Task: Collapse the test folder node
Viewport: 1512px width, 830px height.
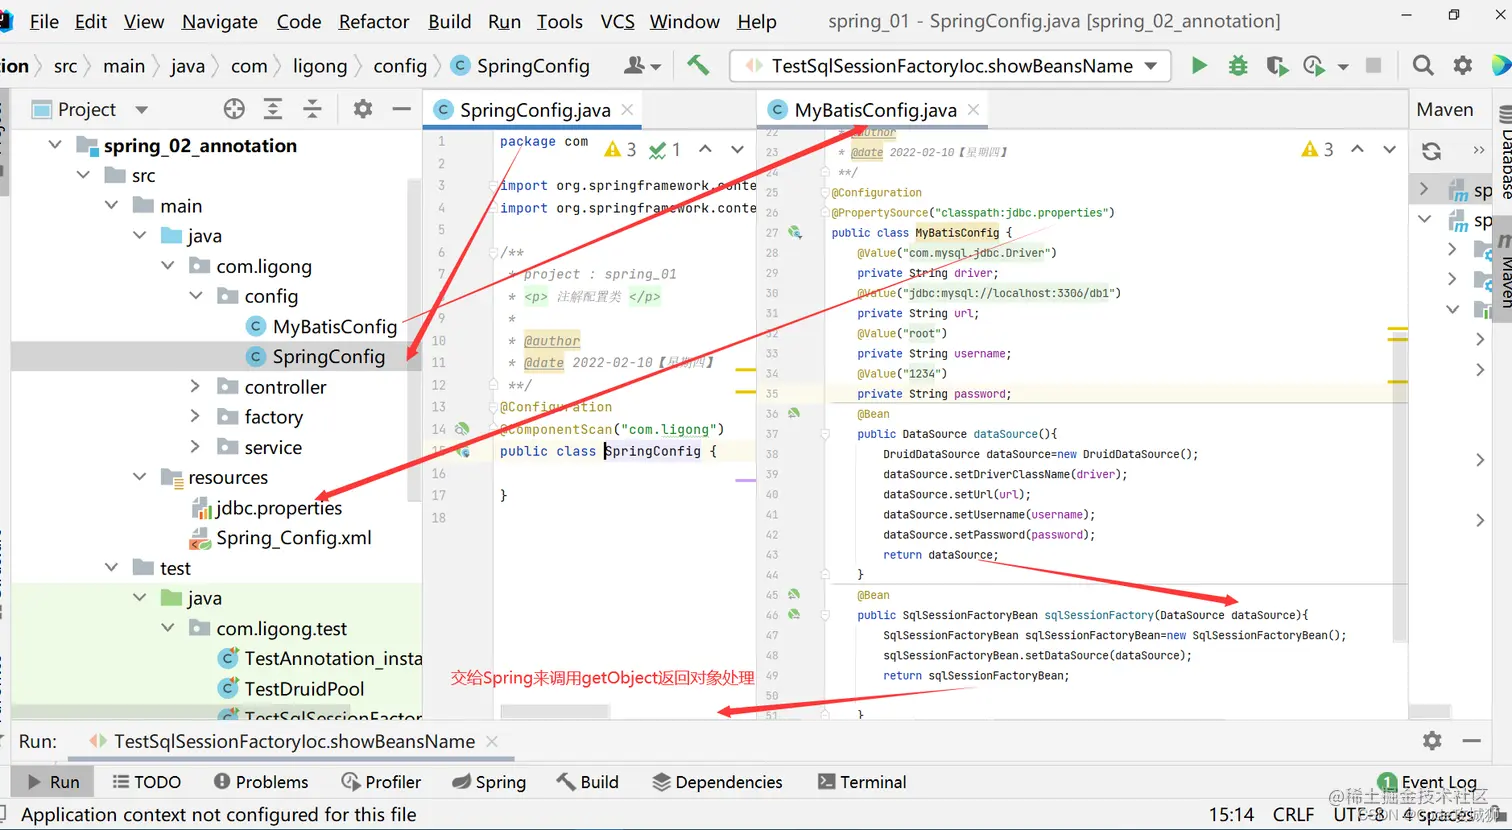Action: coord(111,567)
